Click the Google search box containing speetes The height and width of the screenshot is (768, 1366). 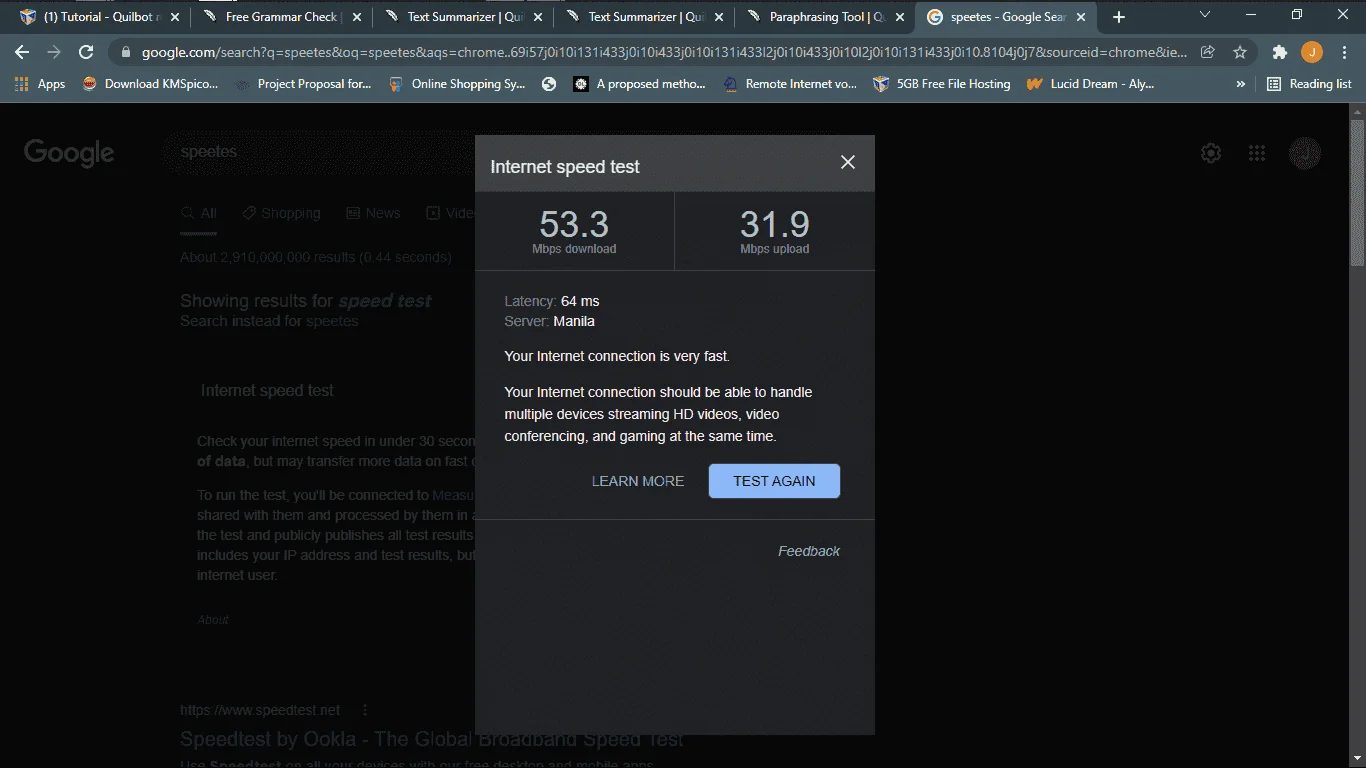[318, 152]
